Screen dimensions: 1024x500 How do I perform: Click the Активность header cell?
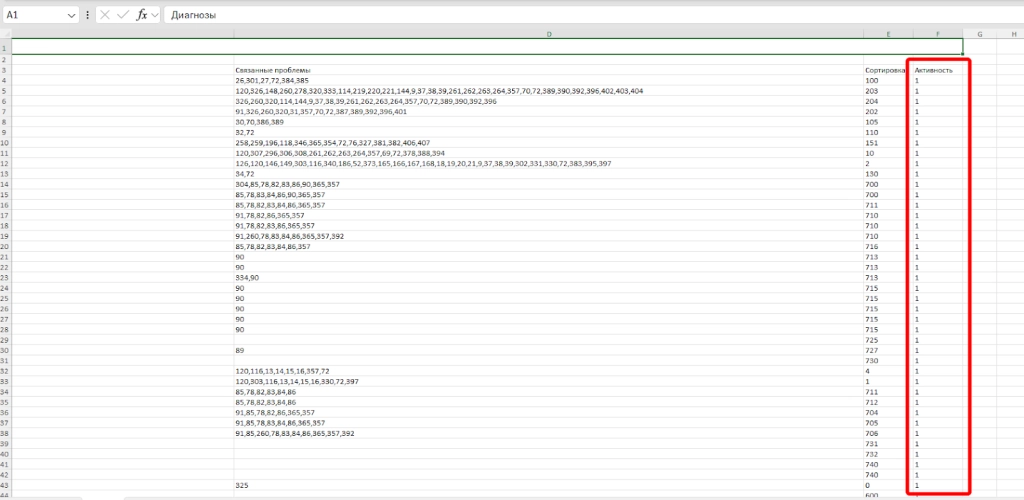tap(939, 70)
